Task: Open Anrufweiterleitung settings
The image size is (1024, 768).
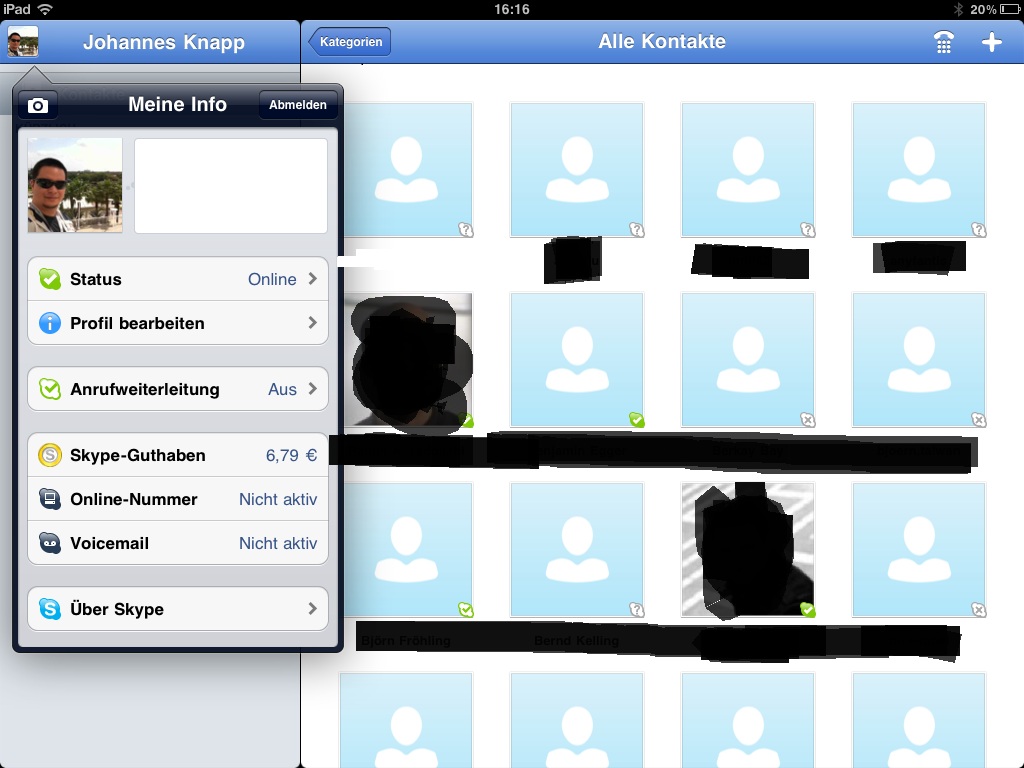Action: click(x=178, y=389)
